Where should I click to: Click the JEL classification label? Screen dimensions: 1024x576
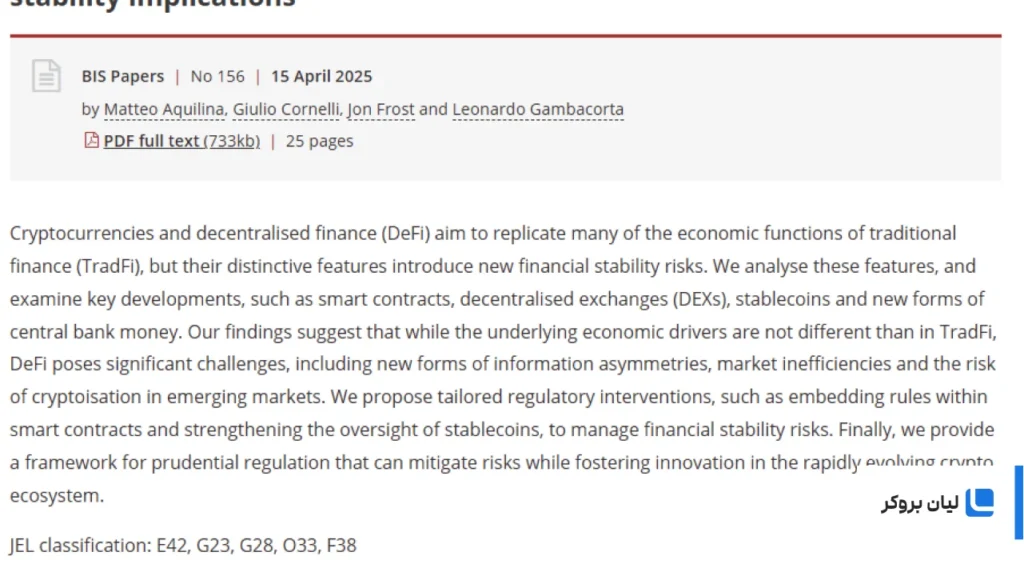click(x=80, y=545)
